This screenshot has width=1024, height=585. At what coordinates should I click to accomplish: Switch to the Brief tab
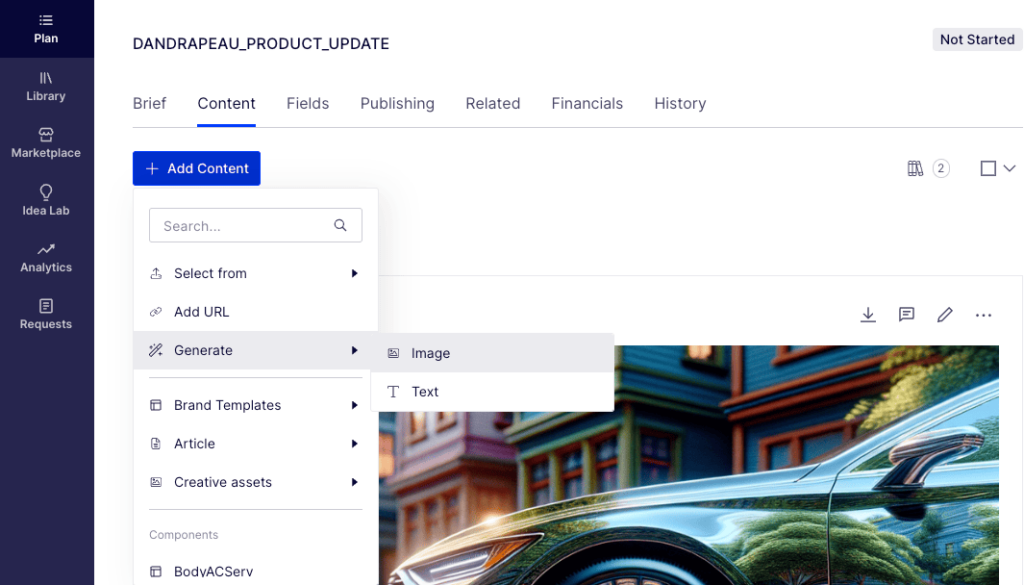150,104
